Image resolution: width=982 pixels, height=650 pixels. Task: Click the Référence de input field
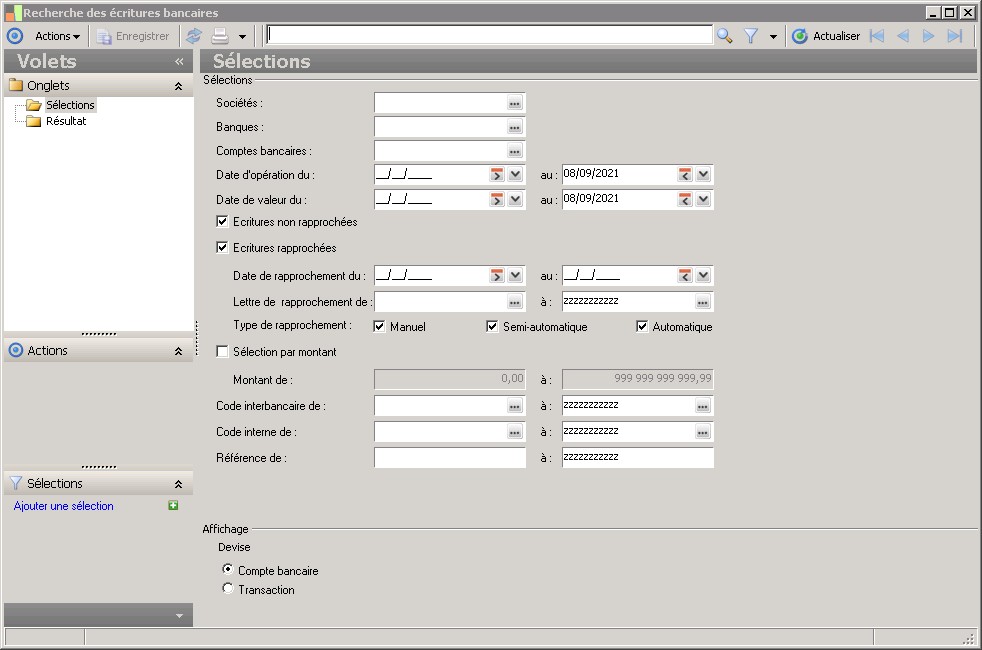[x=449, y=458]
